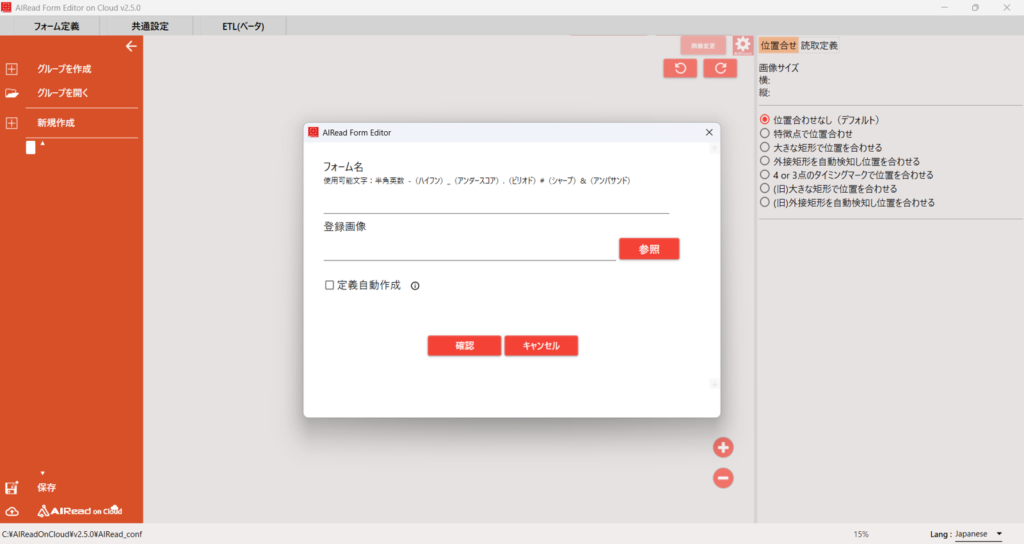This screenshot has height=544, width=1024.
Task: Click the info icon next to 定義自動作成
Action: point(415,285)
